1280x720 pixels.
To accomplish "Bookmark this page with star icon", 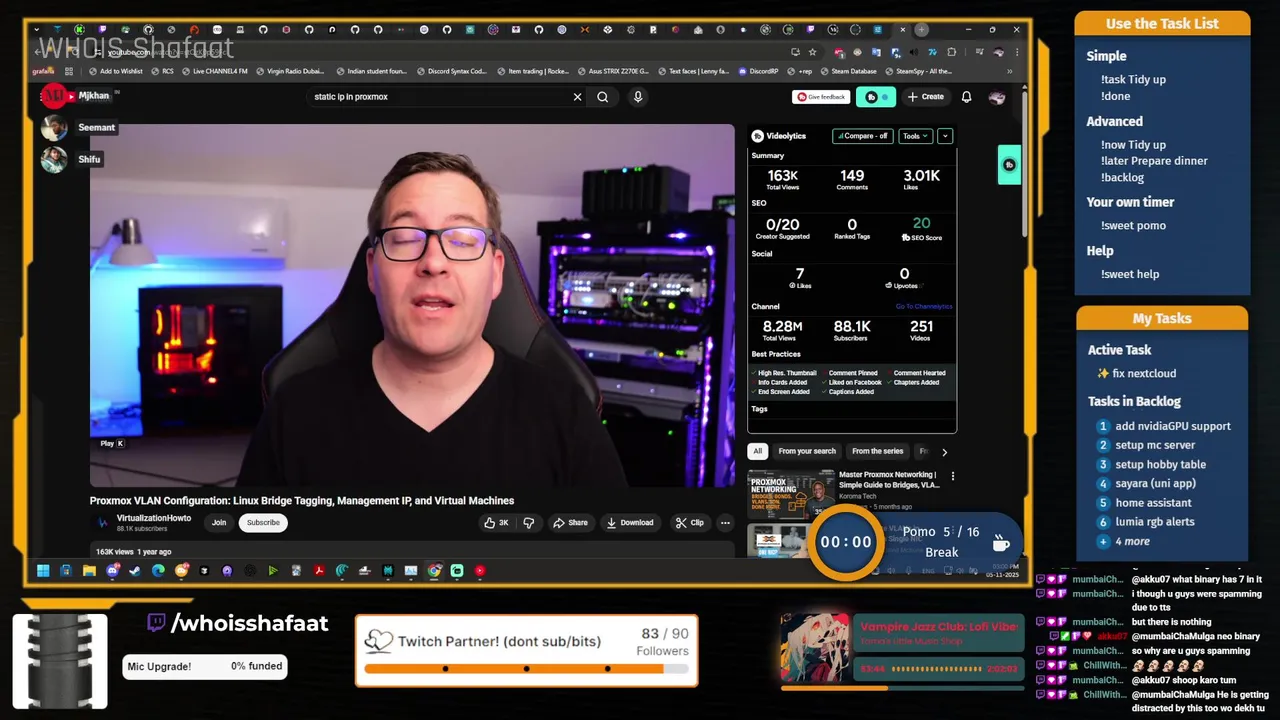I will click(812, 52).
